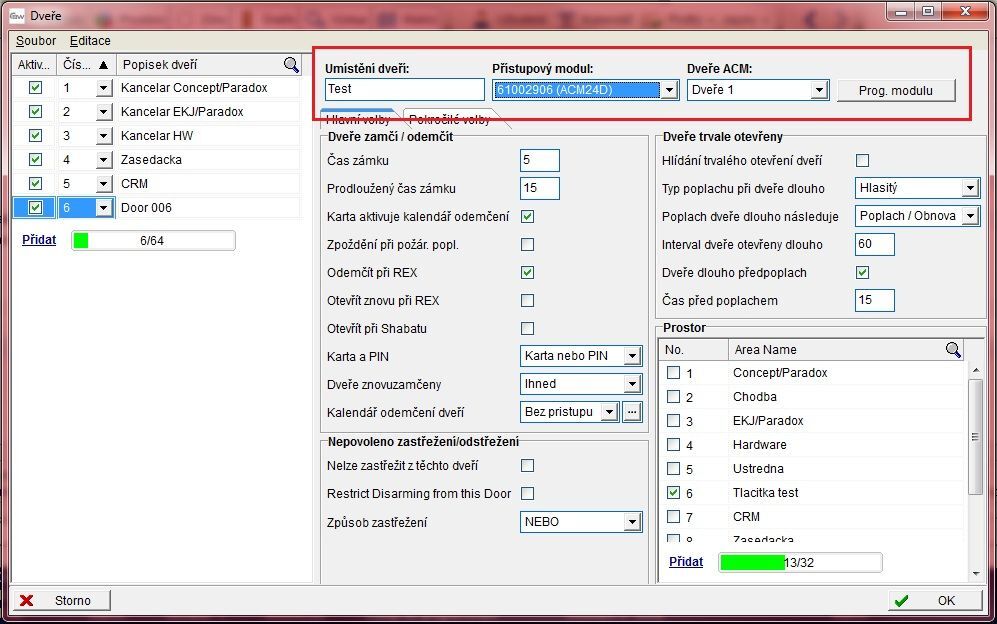Enable Otevřít při Shabatu checkbox
The height and width of the screenshot is (624, 997).
point(527,328)
